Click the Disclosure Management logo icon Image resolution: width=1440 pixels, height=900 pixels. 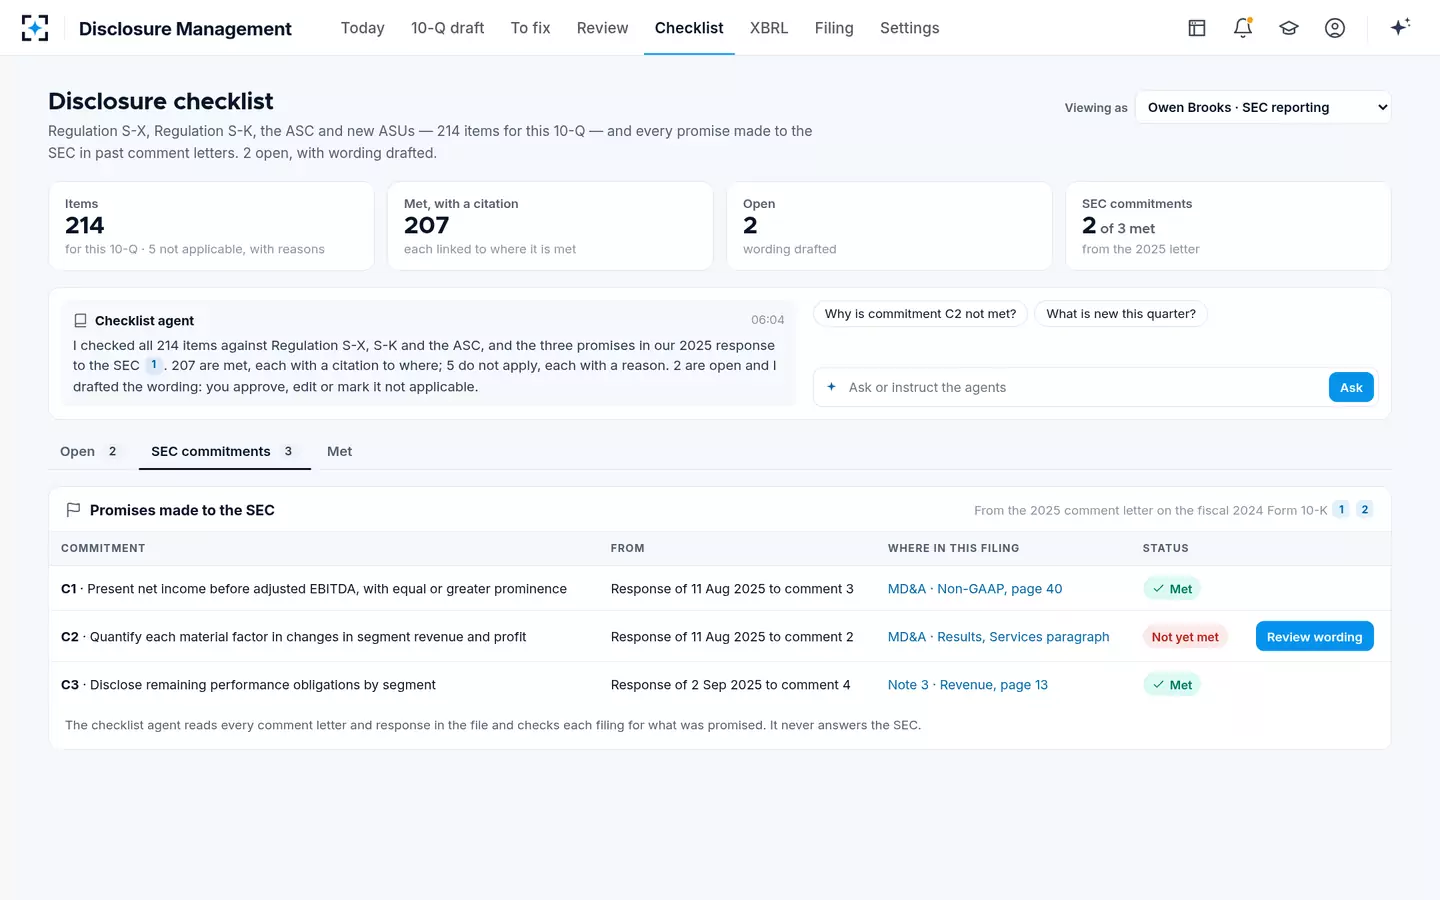(x=35, y=28)
